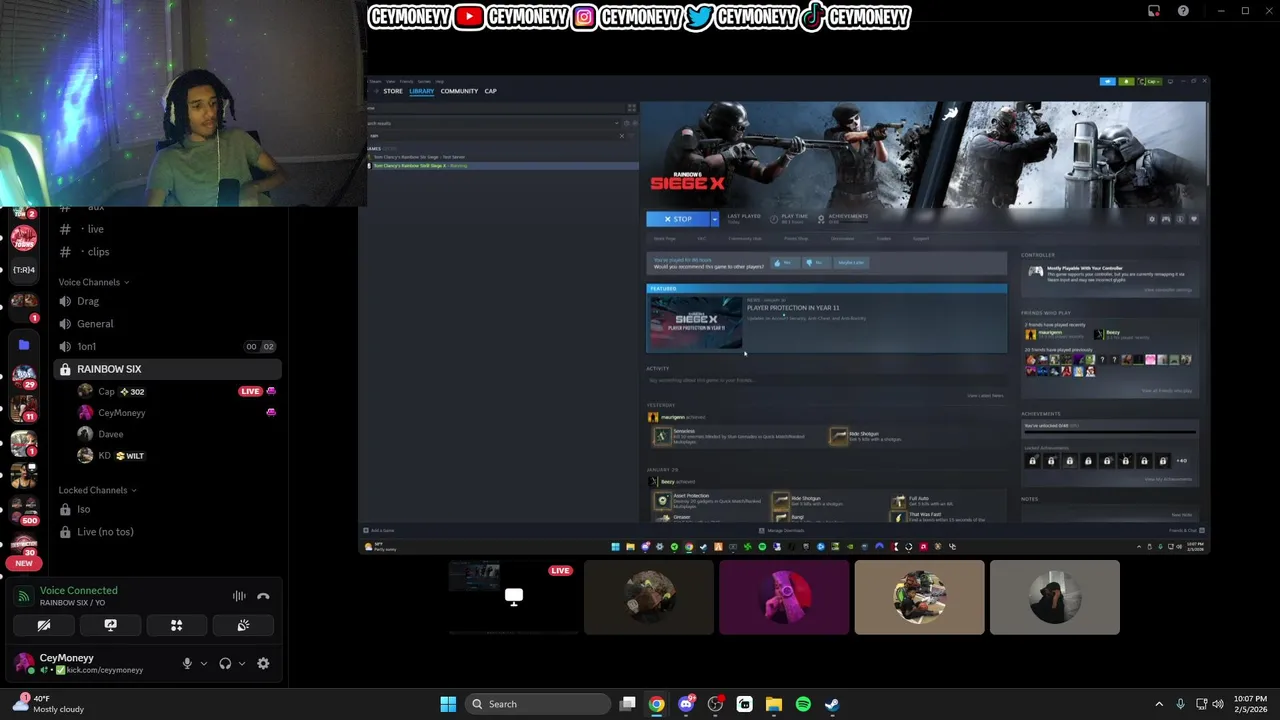Open CAP profile tab in streamed Steam
This screenshot has height=720, width=1280.
(x=490, y=91)
